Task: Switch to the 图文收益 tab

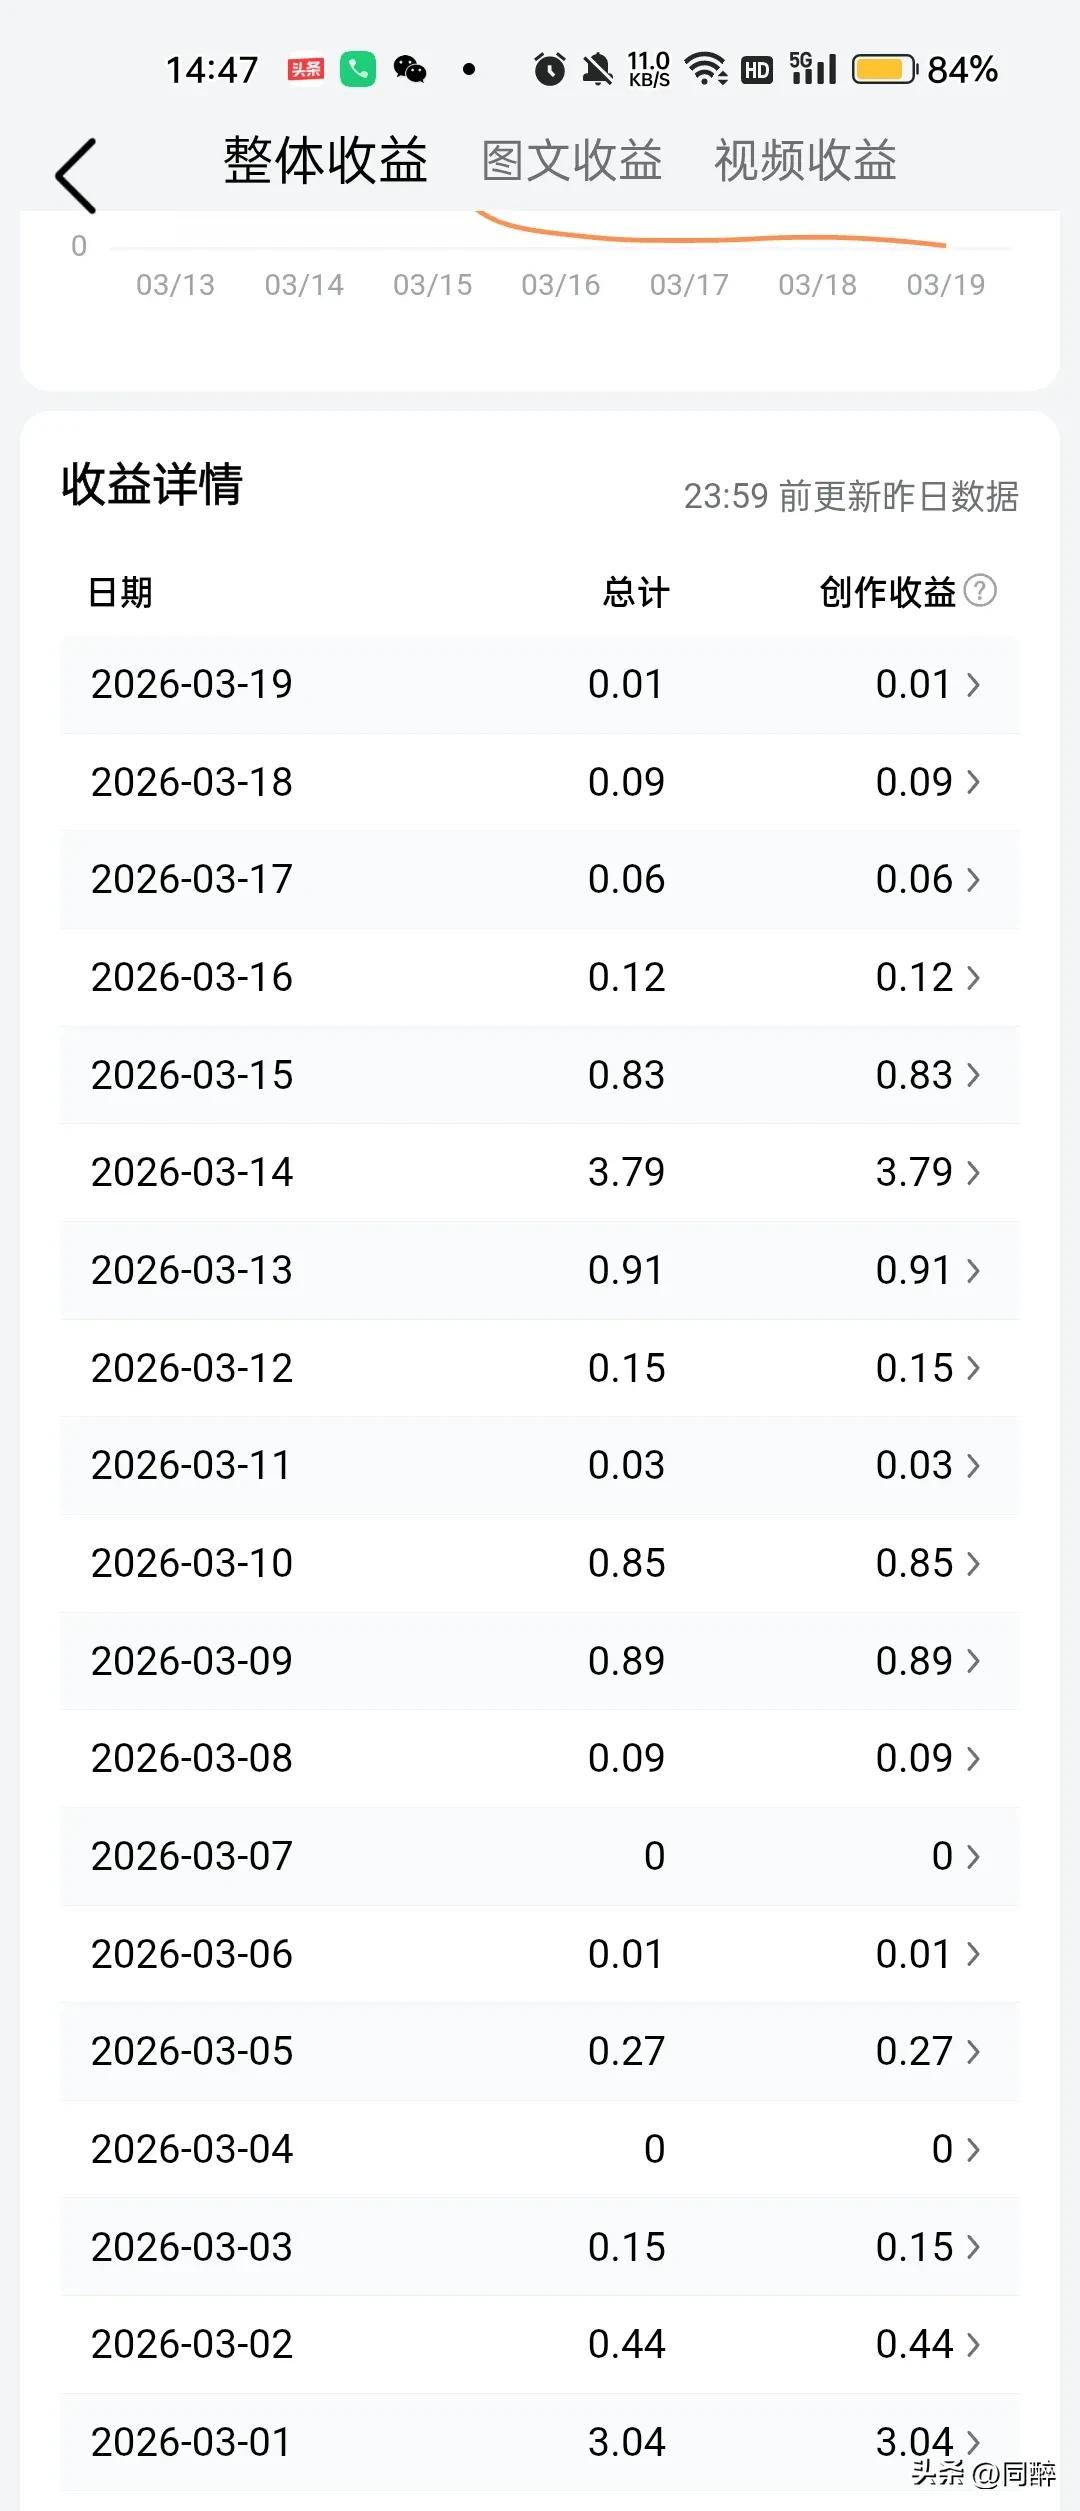Action: click(572, 161)
